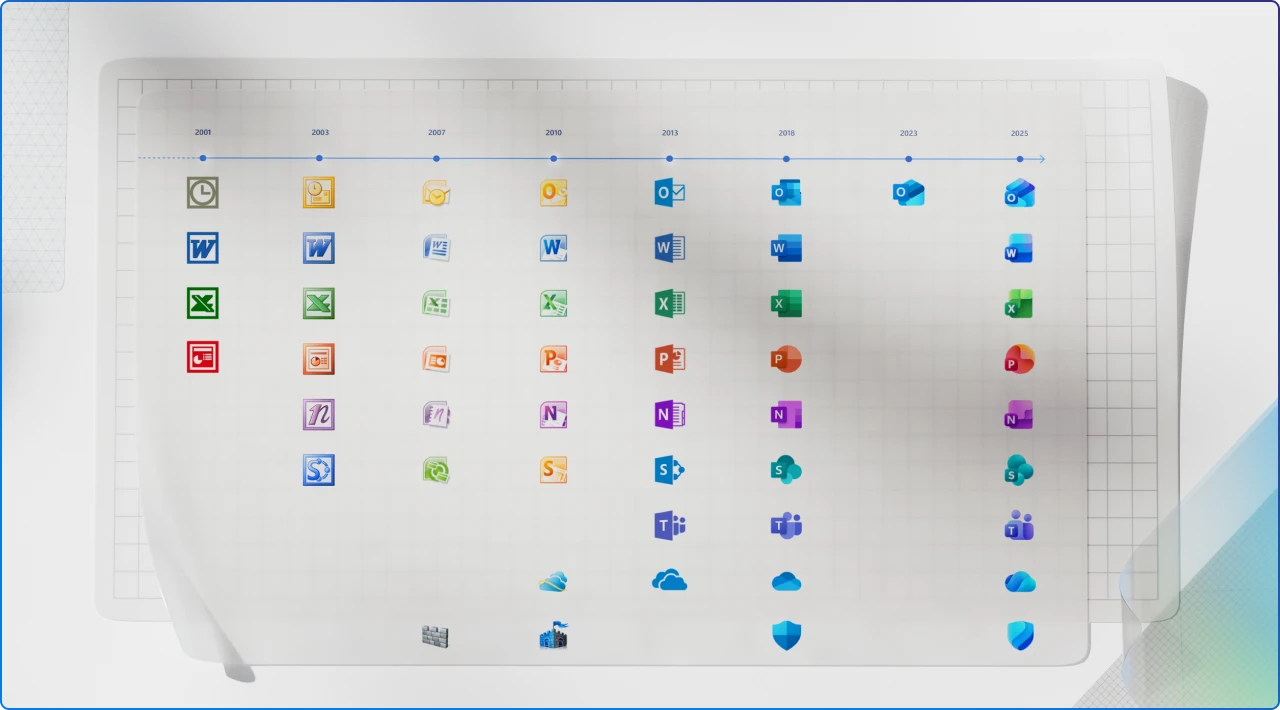This screenshot has width=1280, height=710.
Task: Choose the 2003 Excel icon
Action: click(x=319, y=303)
